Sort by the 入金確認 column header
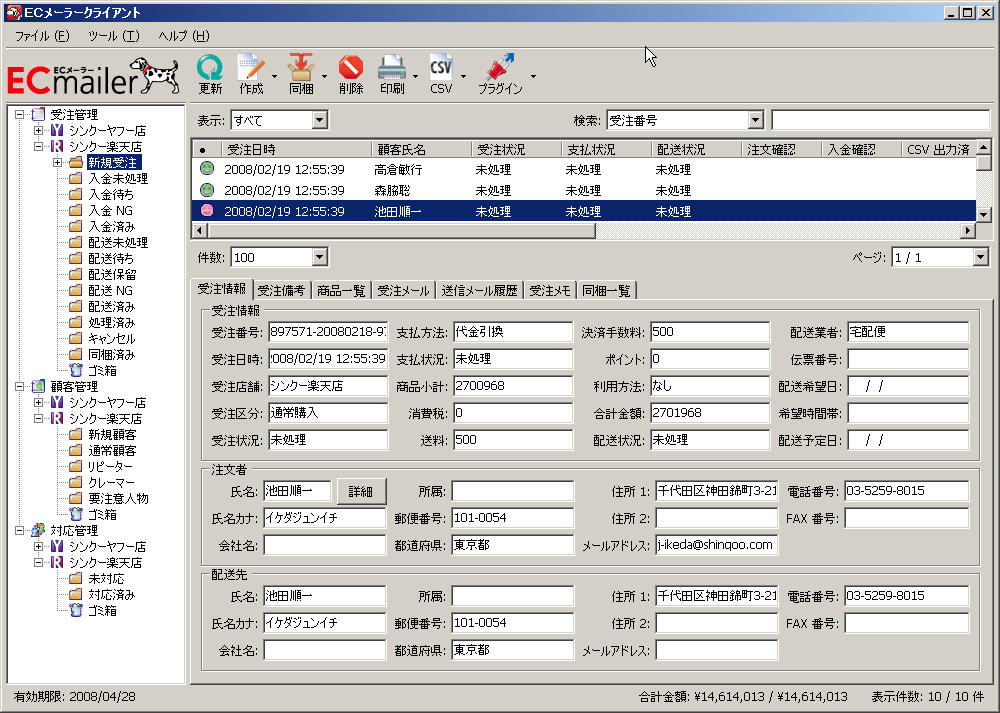This screenshot has height=713, width=1000. click(861, 149)
